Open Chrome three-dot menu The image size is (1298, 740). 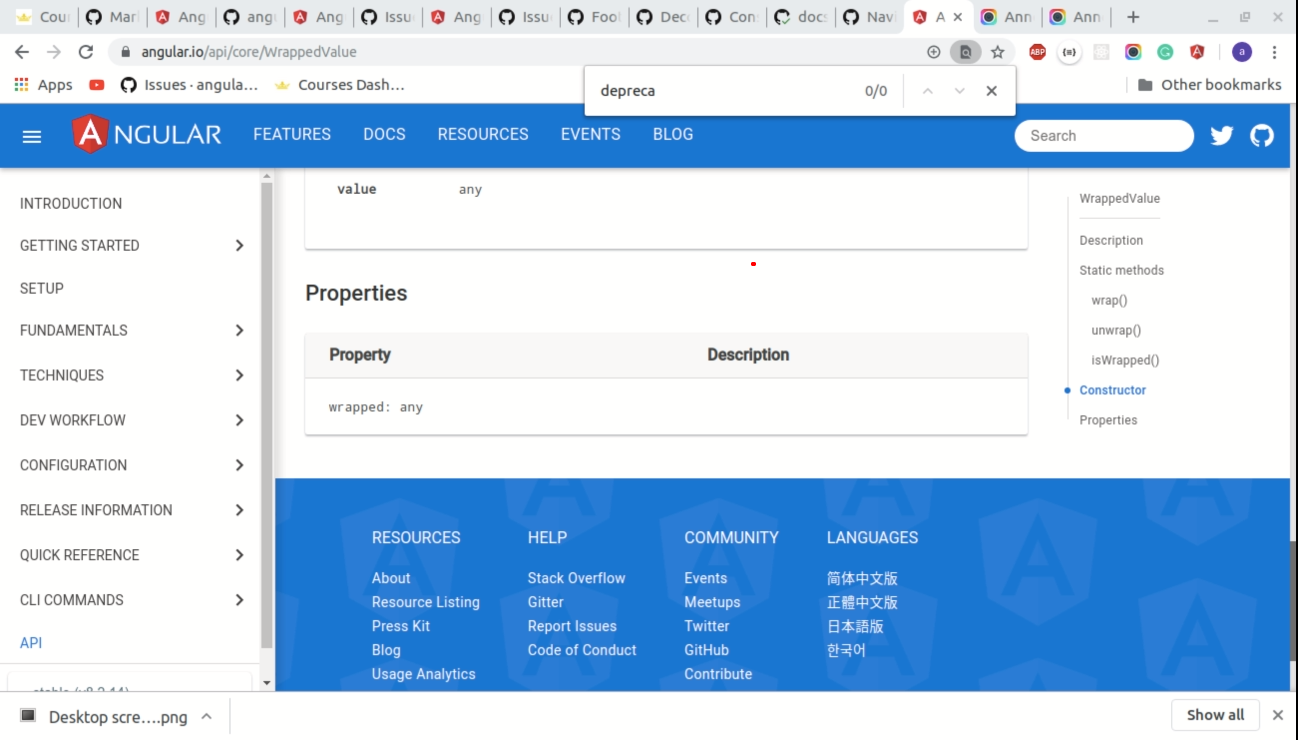[1275, 52]
